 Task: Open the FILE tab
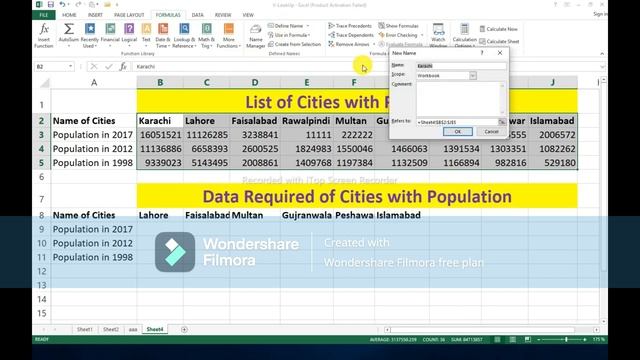click(44, 15)
